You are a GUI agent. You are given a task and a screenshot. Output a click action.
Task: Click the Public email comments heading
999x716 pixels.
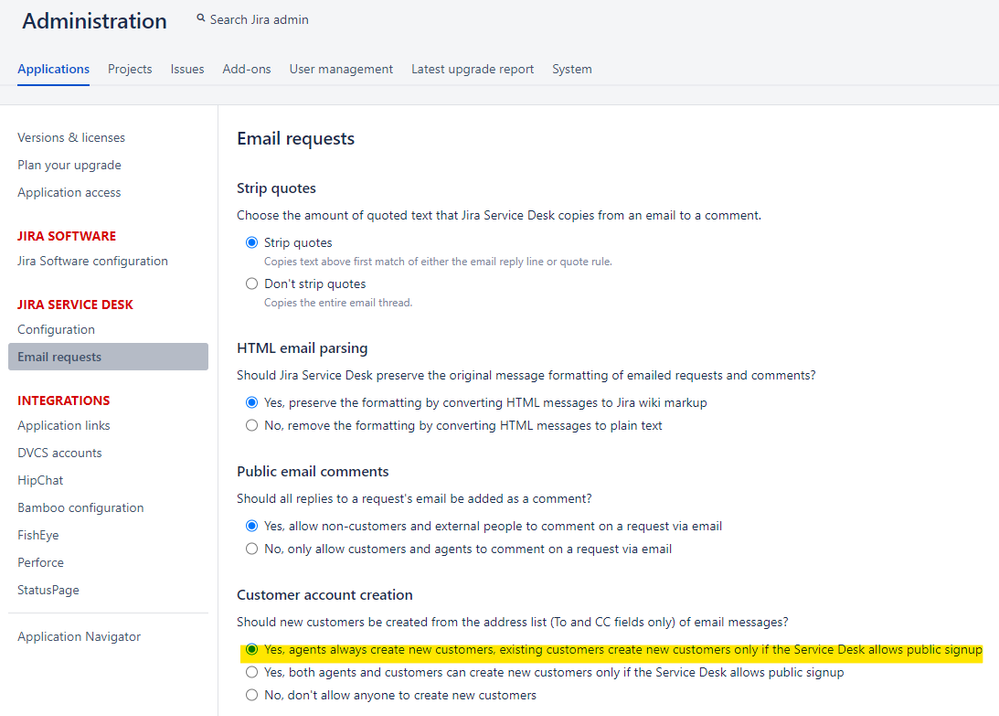tap(313, 471)
